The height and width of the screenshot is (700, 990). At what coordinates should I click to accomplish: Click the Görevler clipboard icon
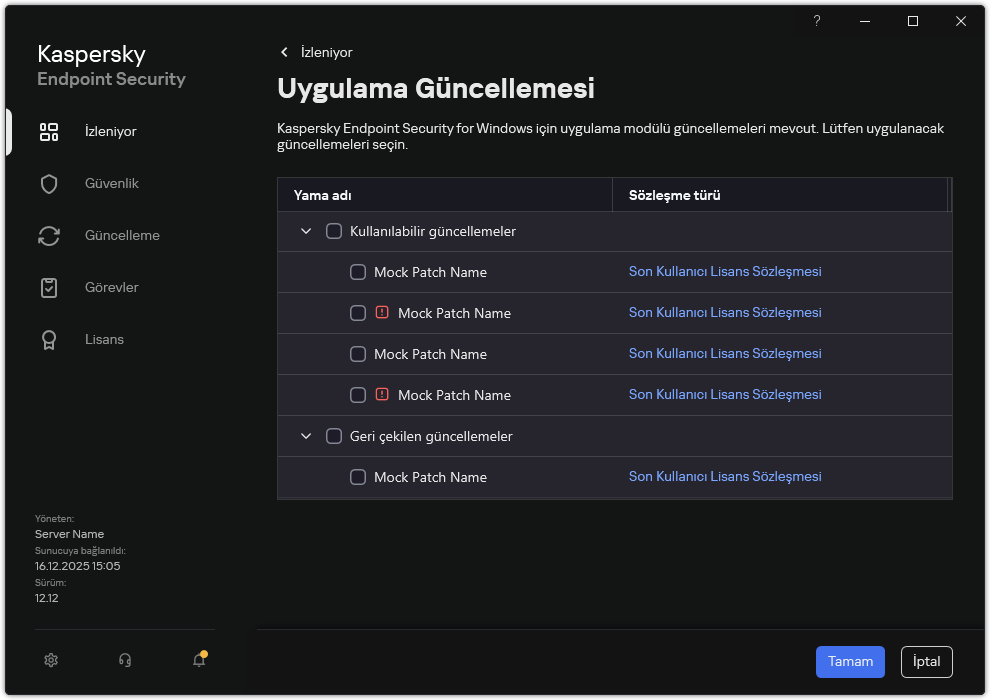pyautogui.click(x=49, y=288)
